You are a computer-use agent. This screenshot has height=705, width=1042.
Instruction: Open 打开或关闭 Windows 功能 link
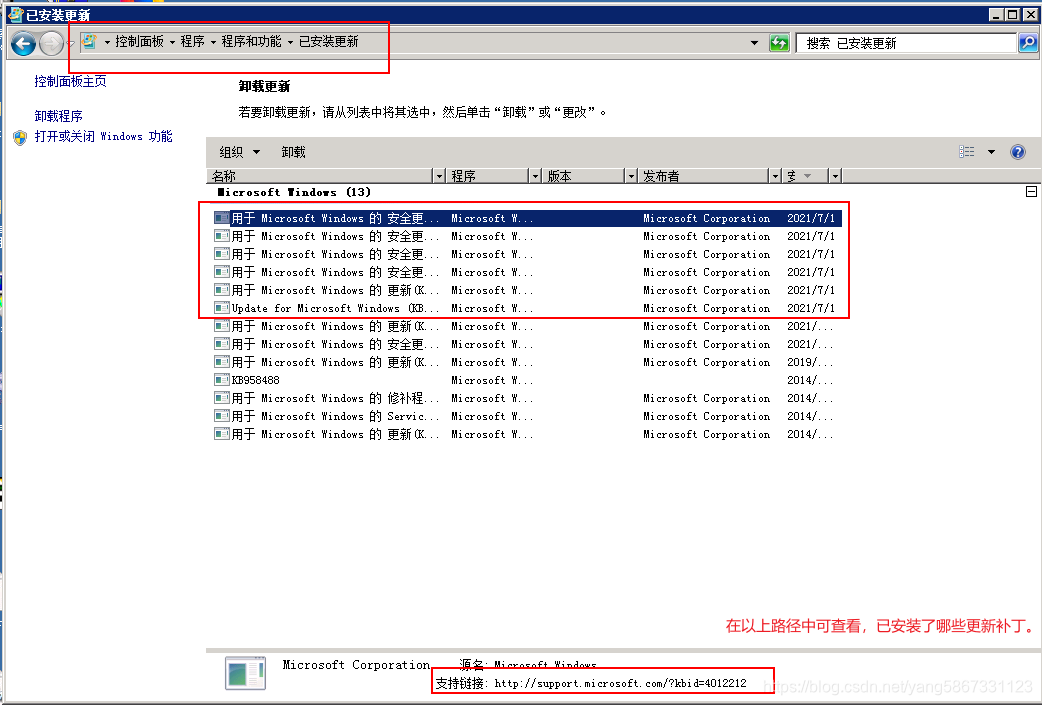coord(104,136)
